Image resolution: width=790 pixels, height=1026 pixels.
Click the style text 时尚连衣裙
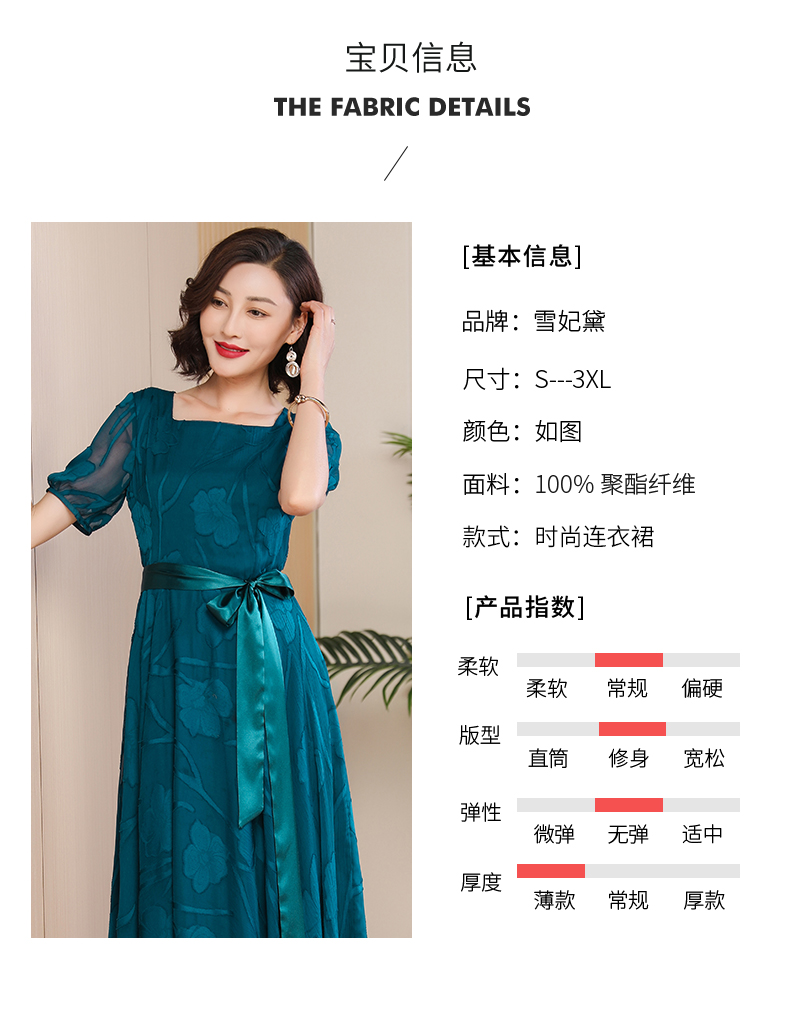click(594, 537)
